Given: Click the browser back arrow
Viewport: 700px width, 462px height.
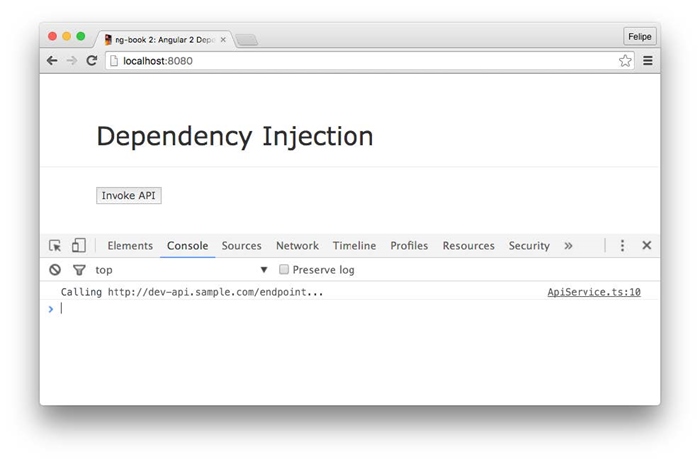Looking at the screenshot, I should pyautogui.click(x=52, y=61).
